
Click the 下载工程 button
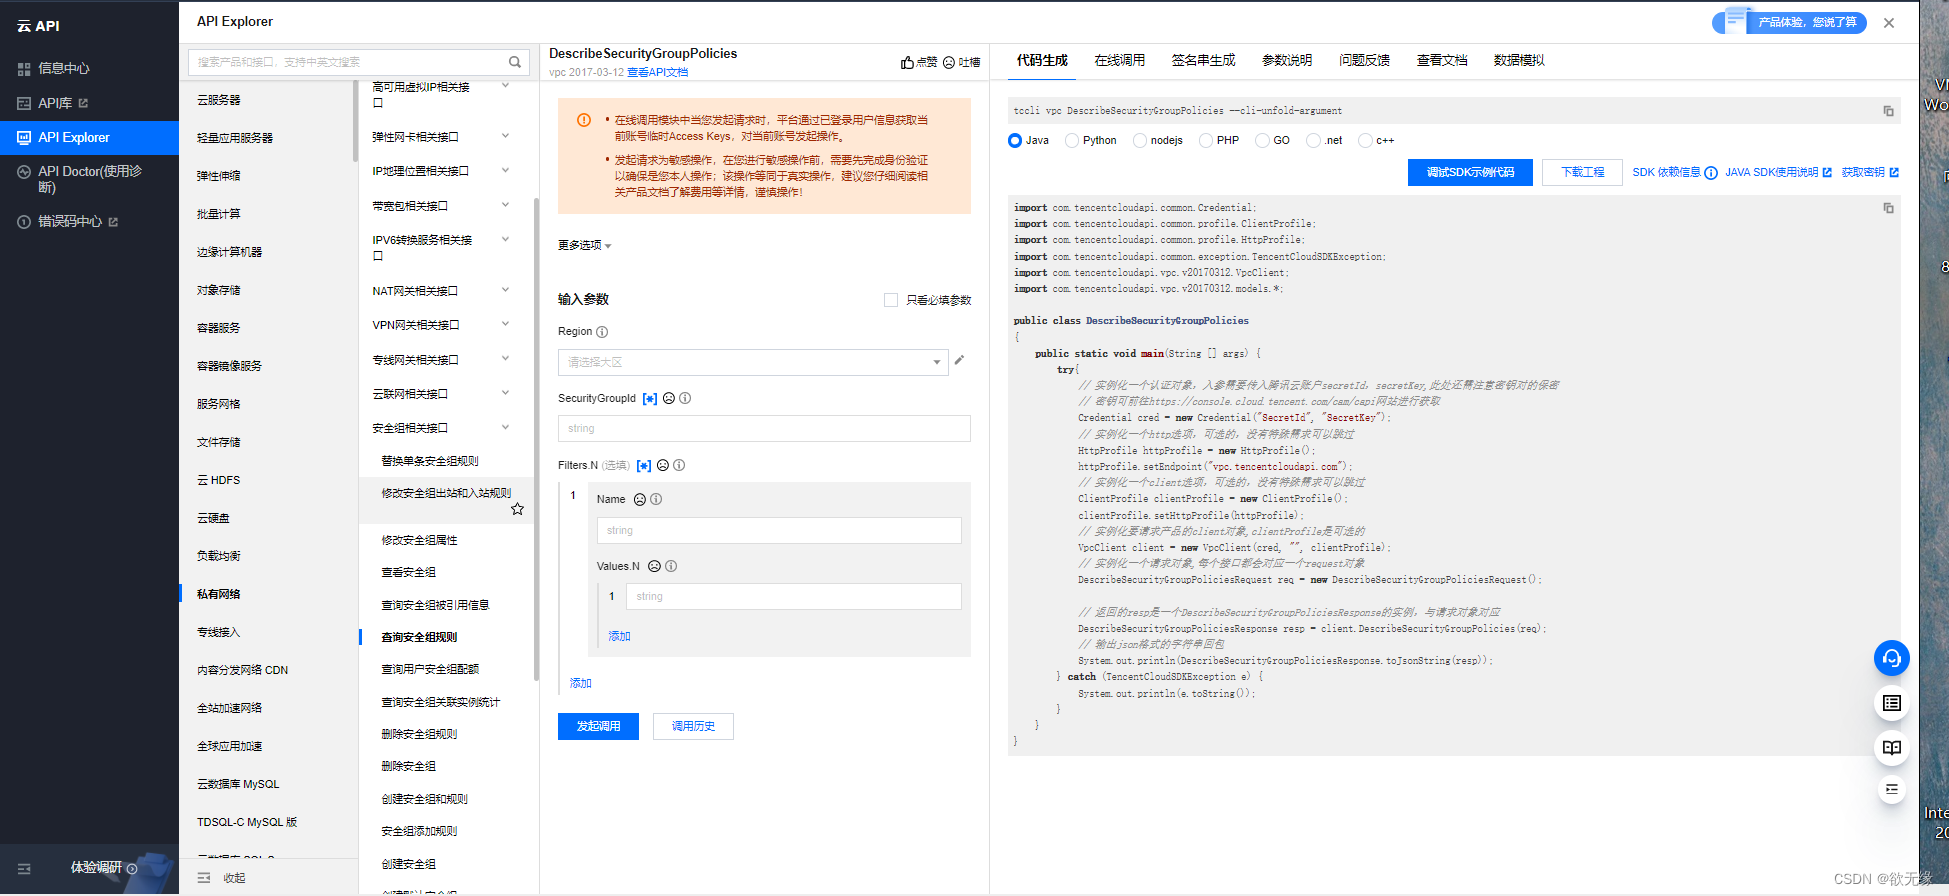coord(1582,172)
